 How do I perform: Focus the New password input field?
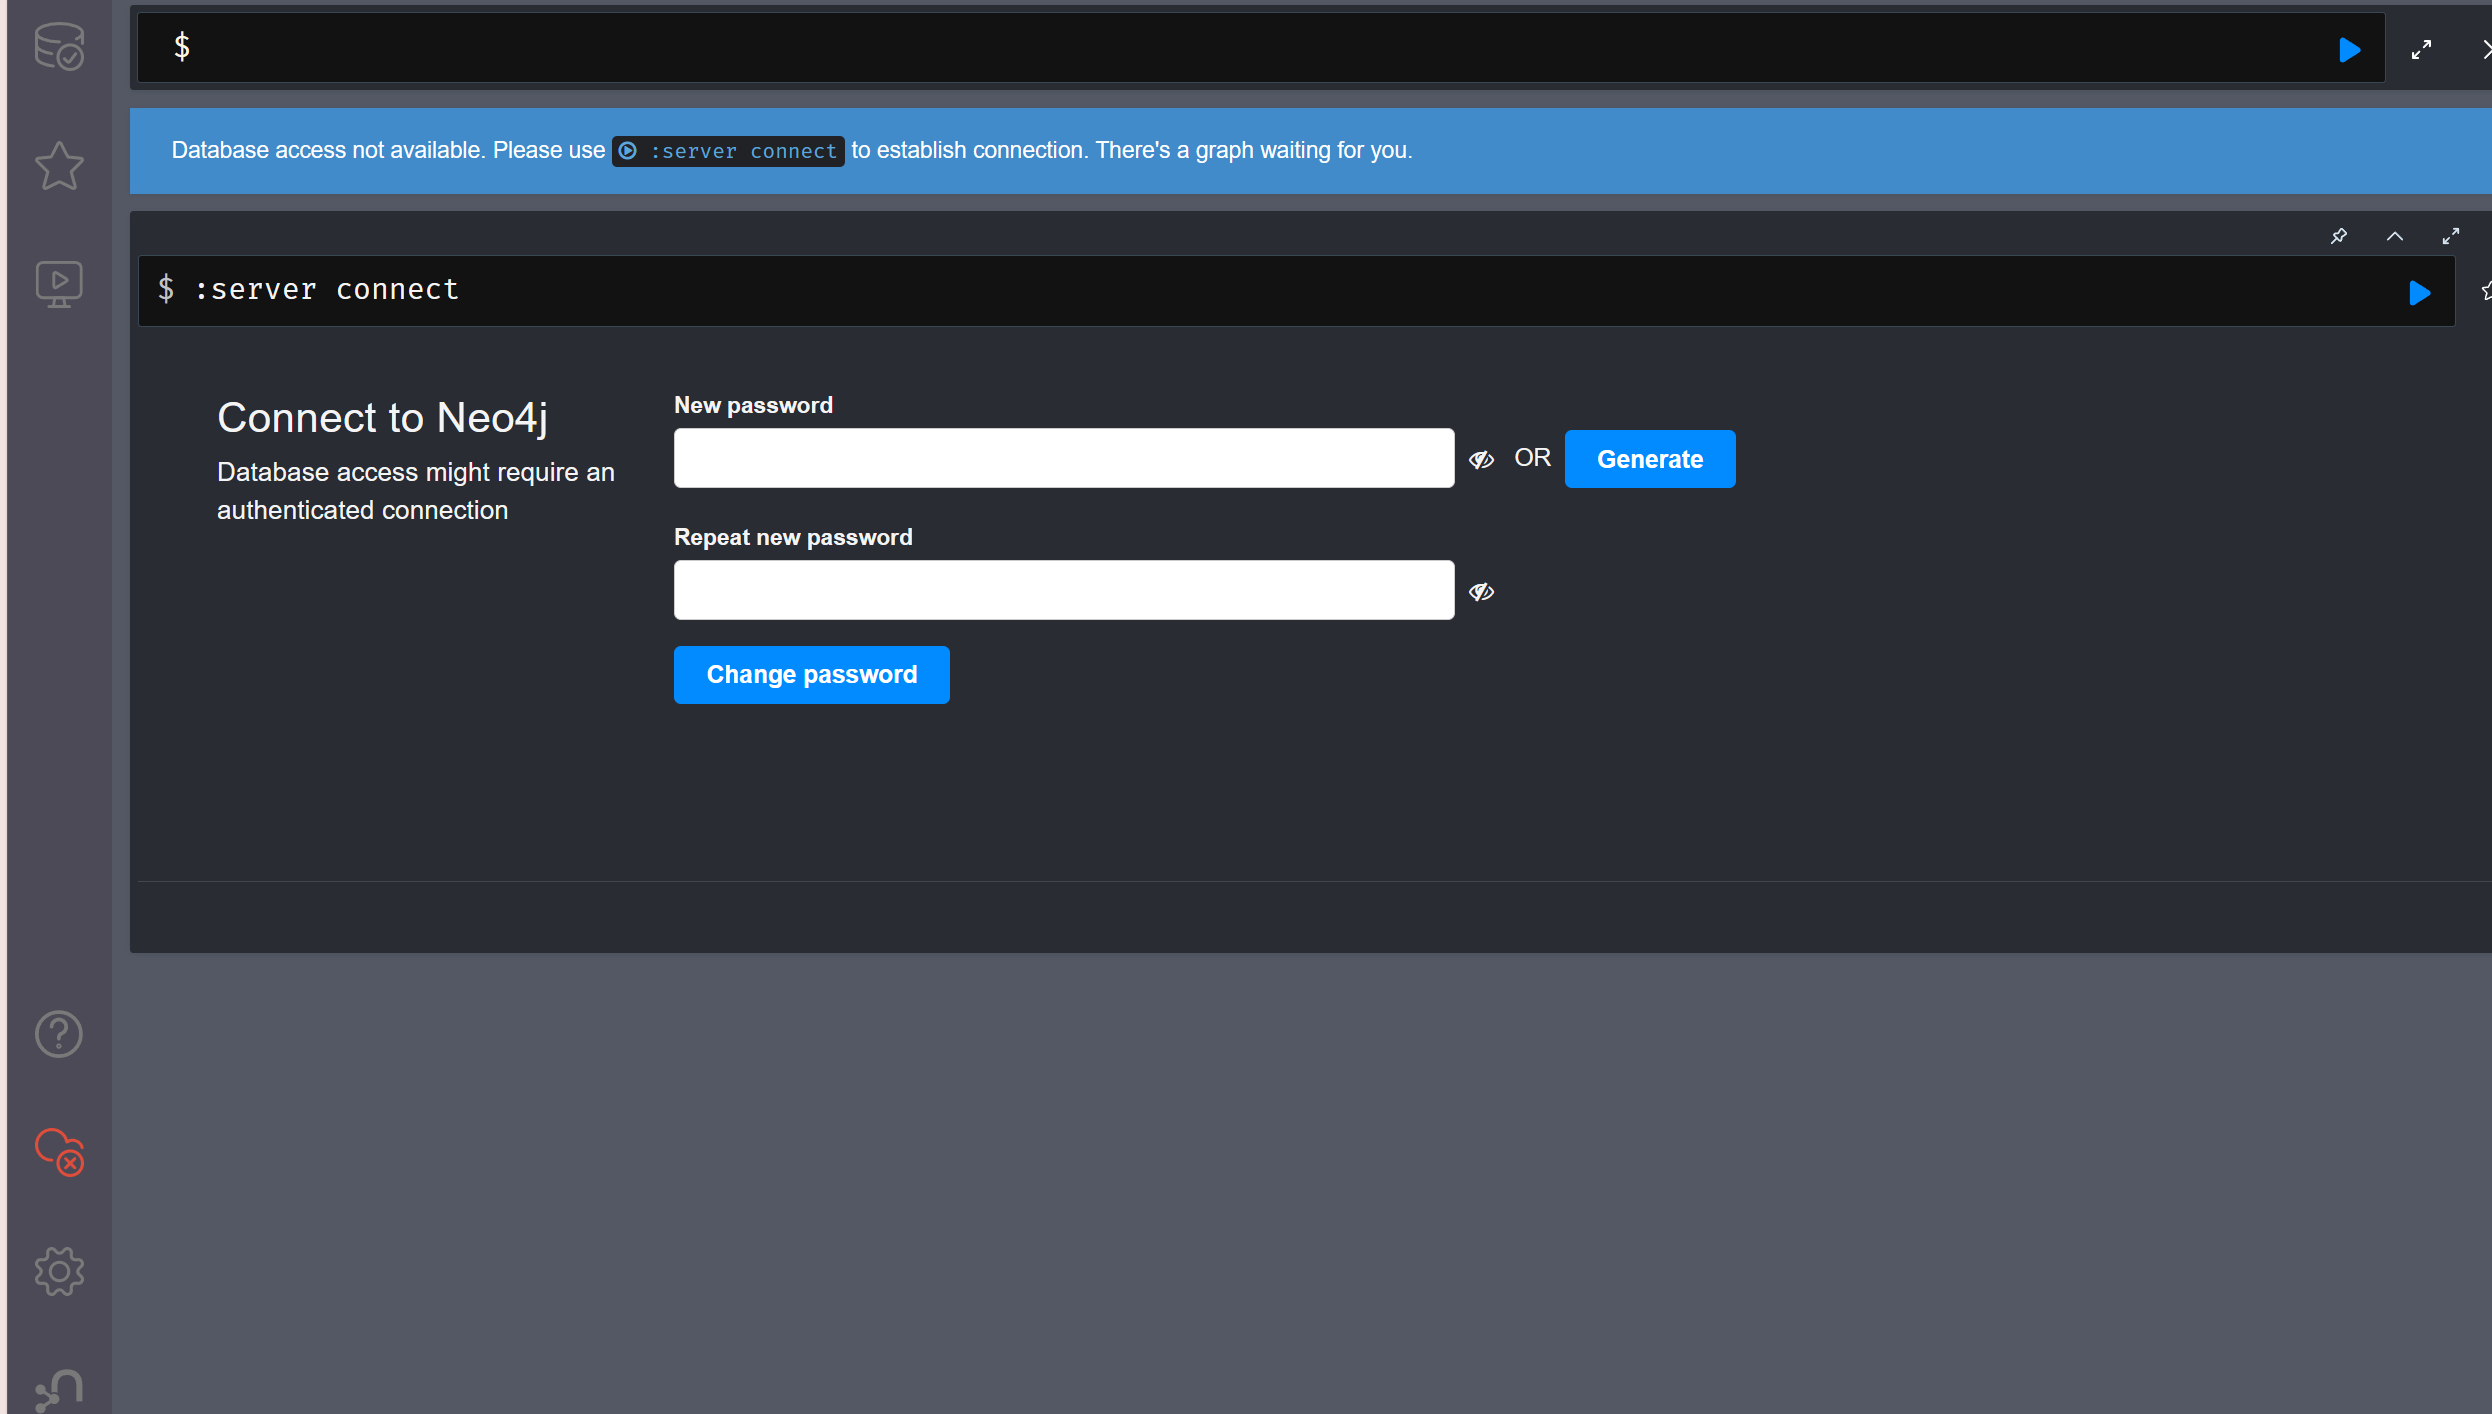[x=1063, y=458]
